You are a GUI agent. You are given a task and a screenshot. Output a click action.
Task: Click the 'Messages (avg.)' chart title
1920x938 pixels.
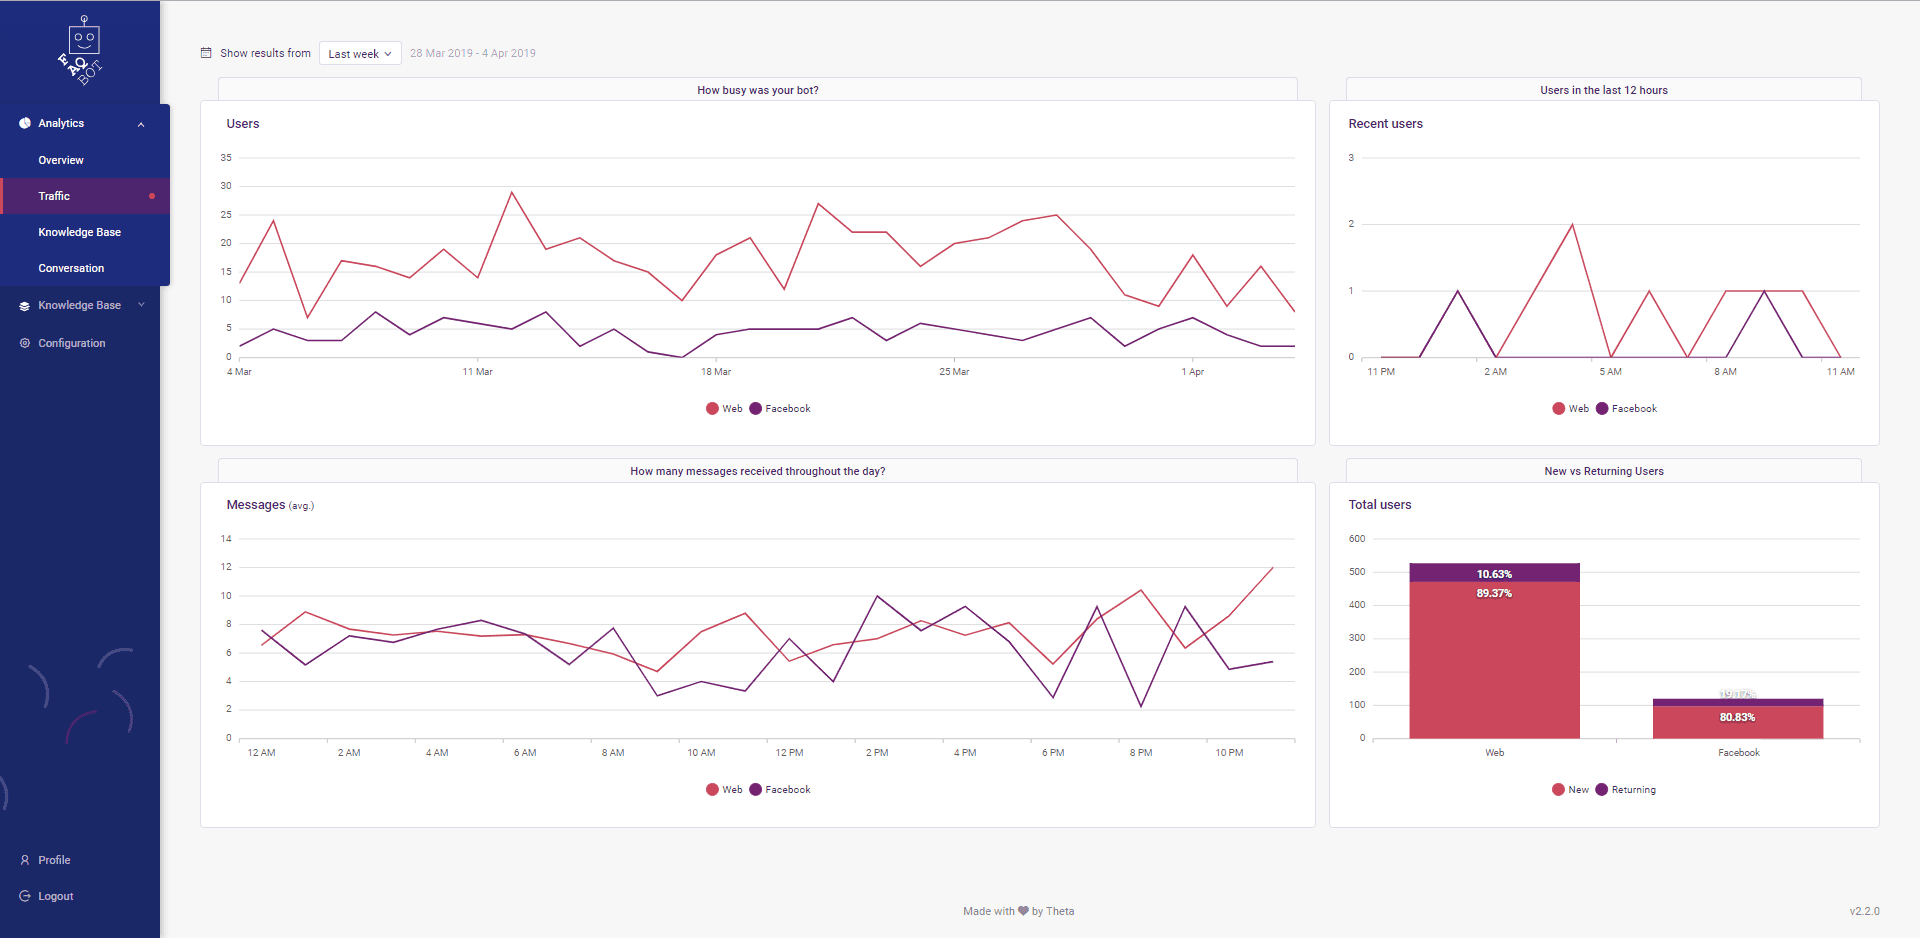pyautogui.click(x=270, y=505)
